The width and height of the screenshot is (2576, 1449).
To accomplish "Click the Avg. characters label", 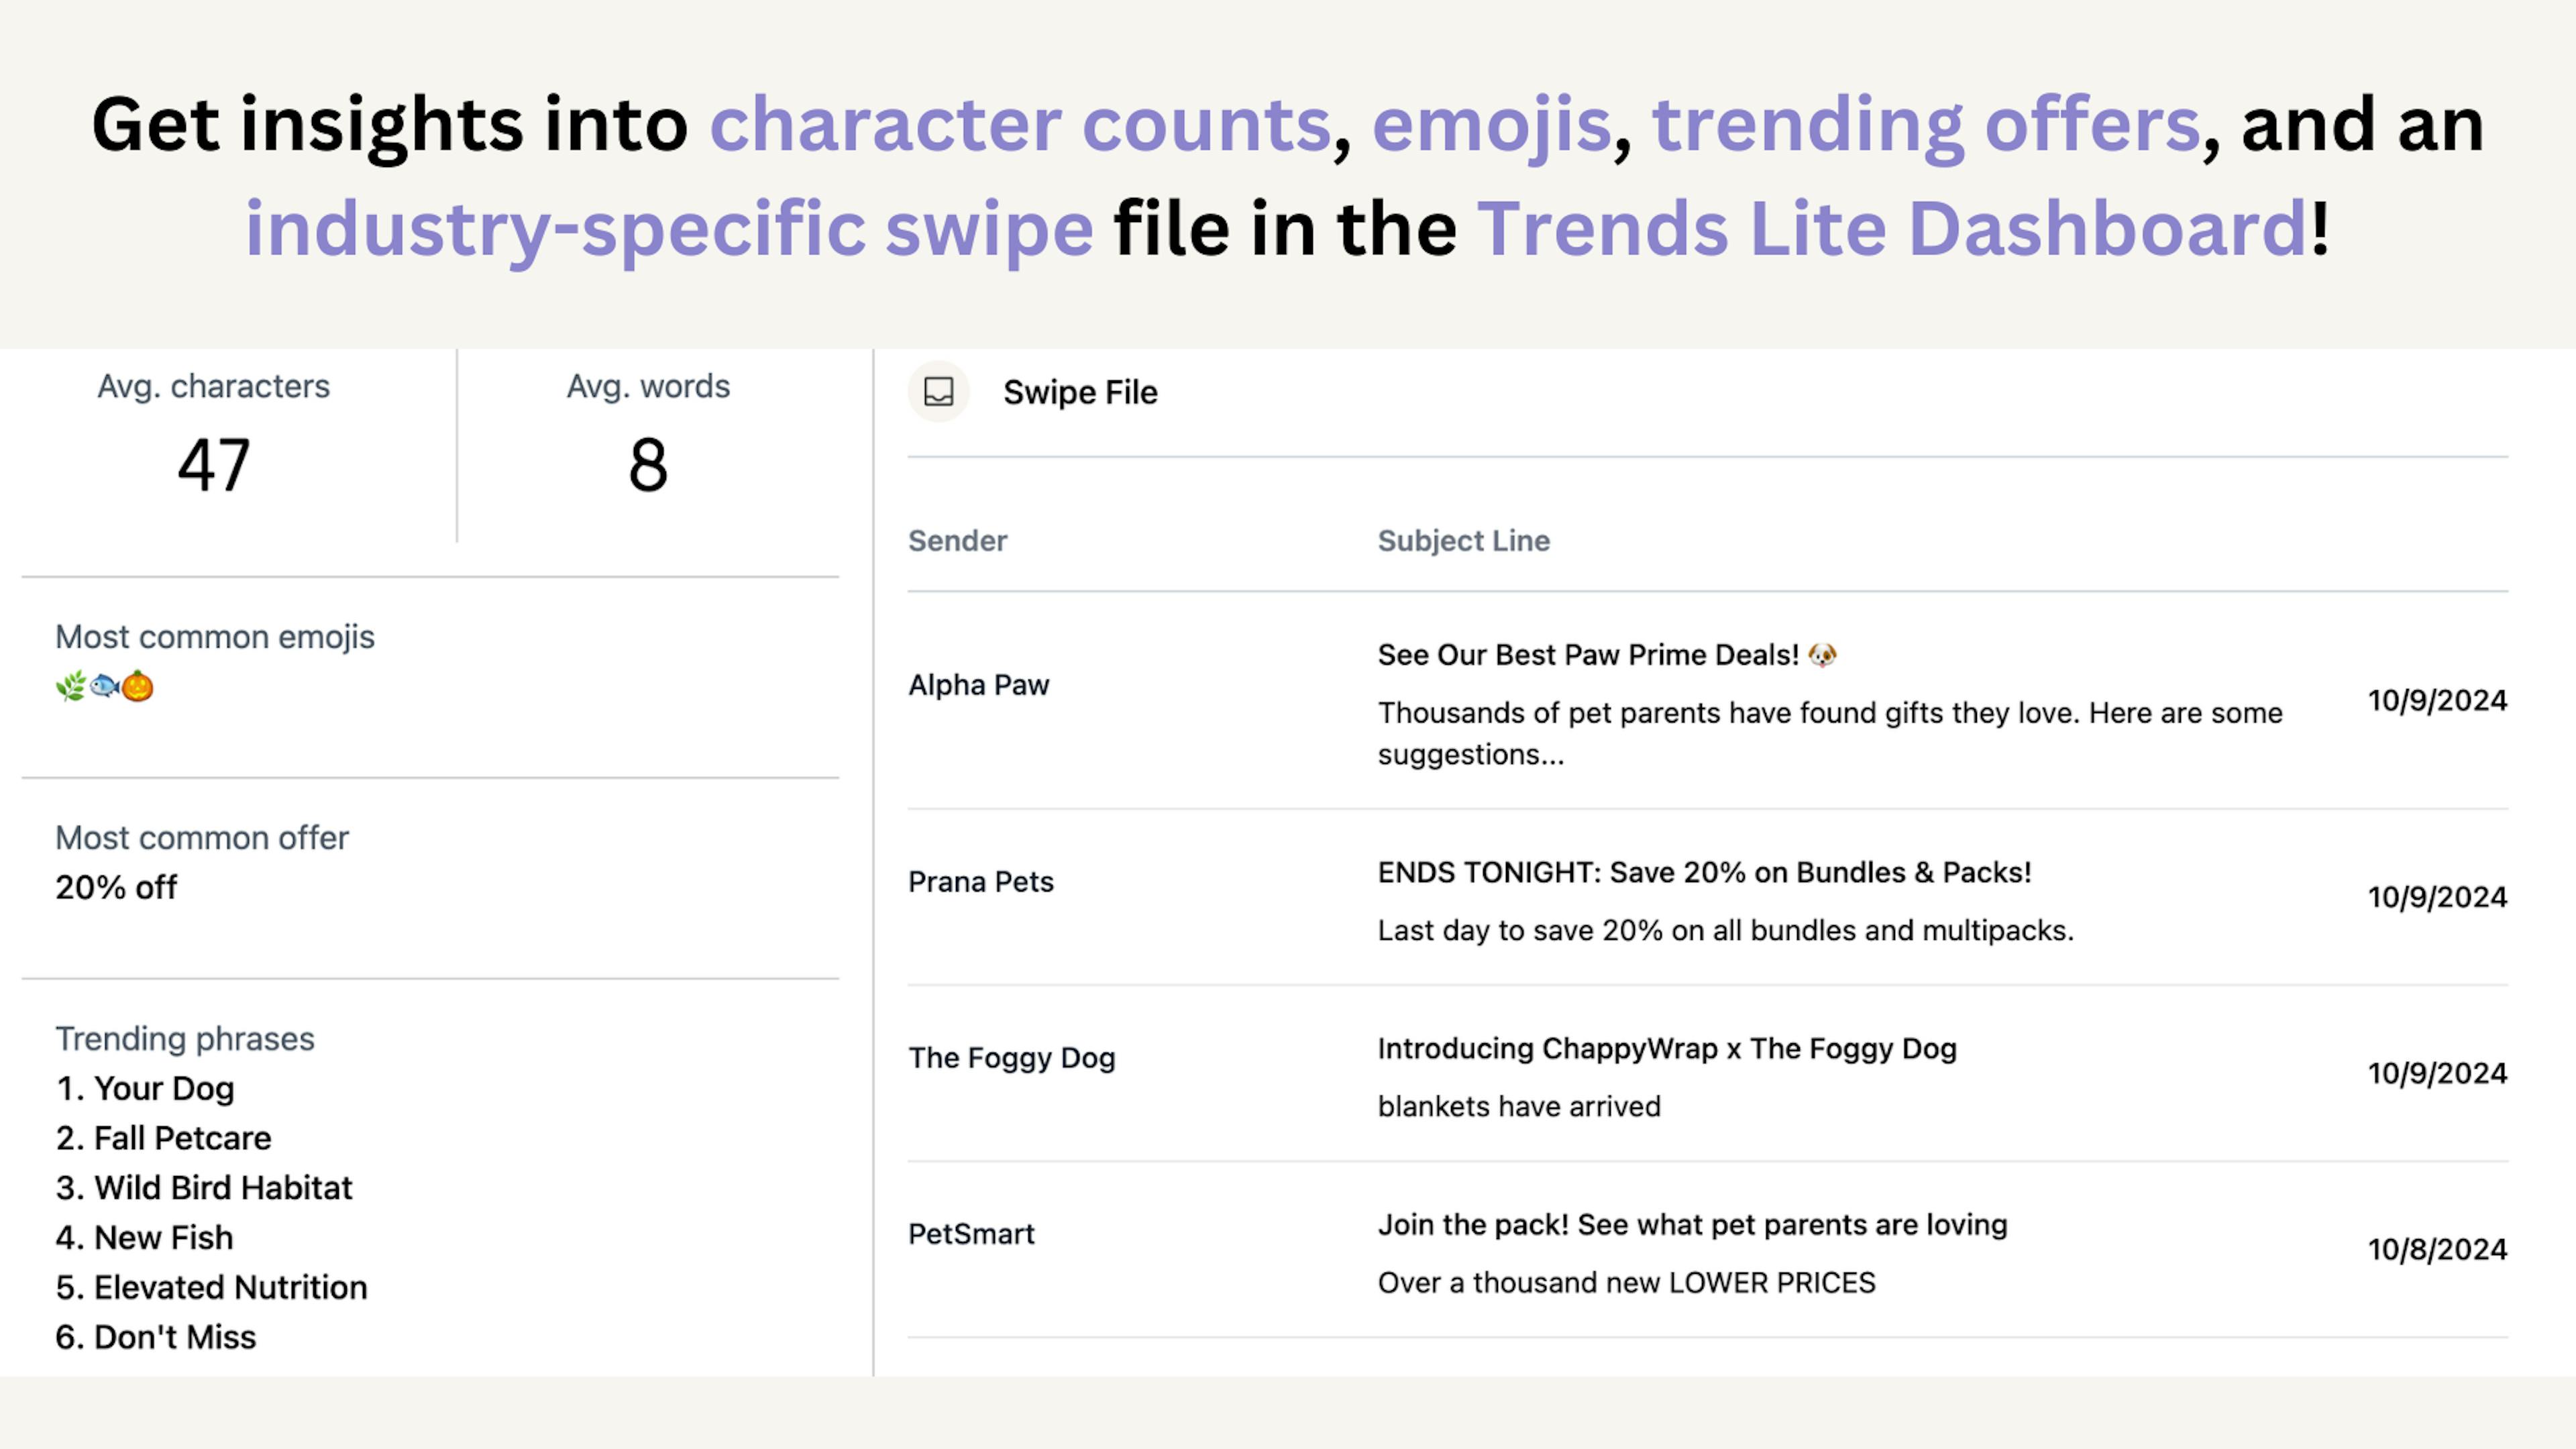I will click(213, 387).
